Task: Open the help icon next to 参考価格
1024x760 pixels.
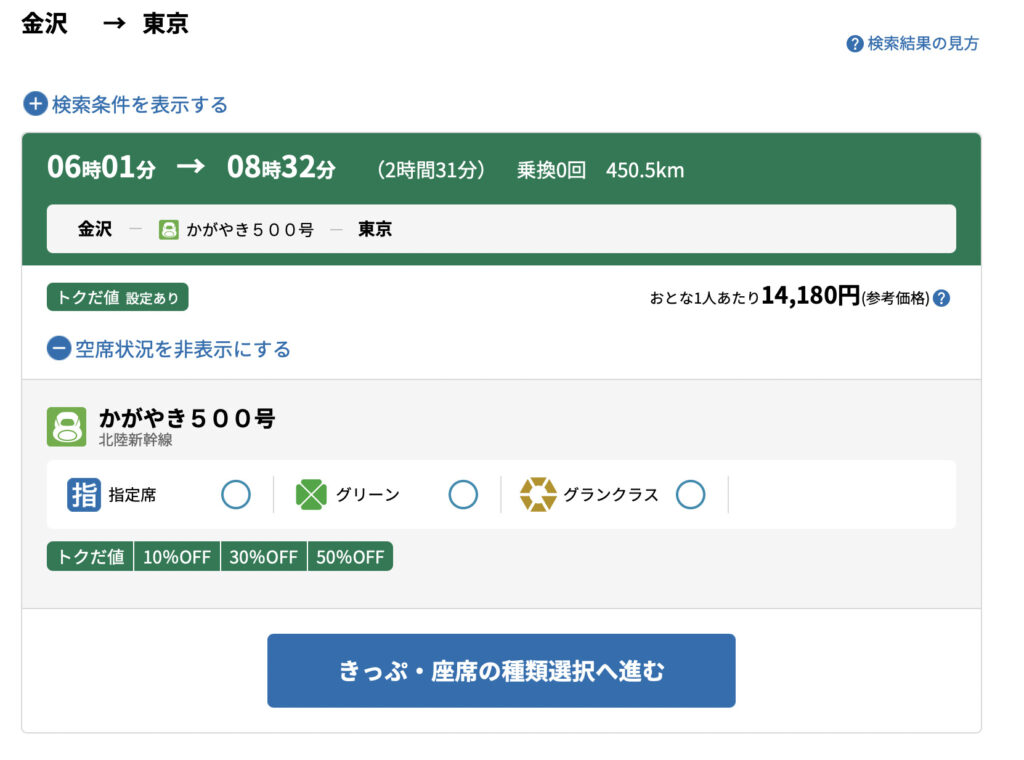Action: tap(941, 298)
